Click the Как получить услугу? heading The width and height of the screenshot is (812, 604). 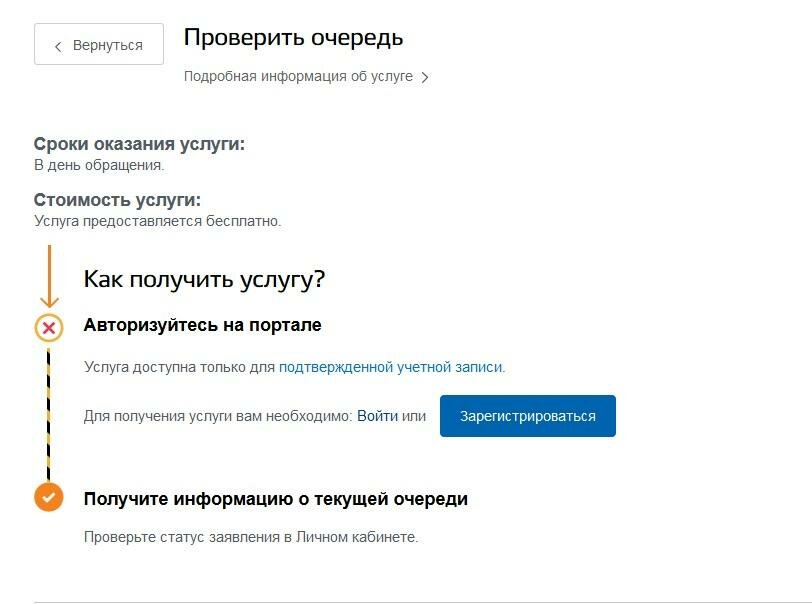tap(204, 279)
